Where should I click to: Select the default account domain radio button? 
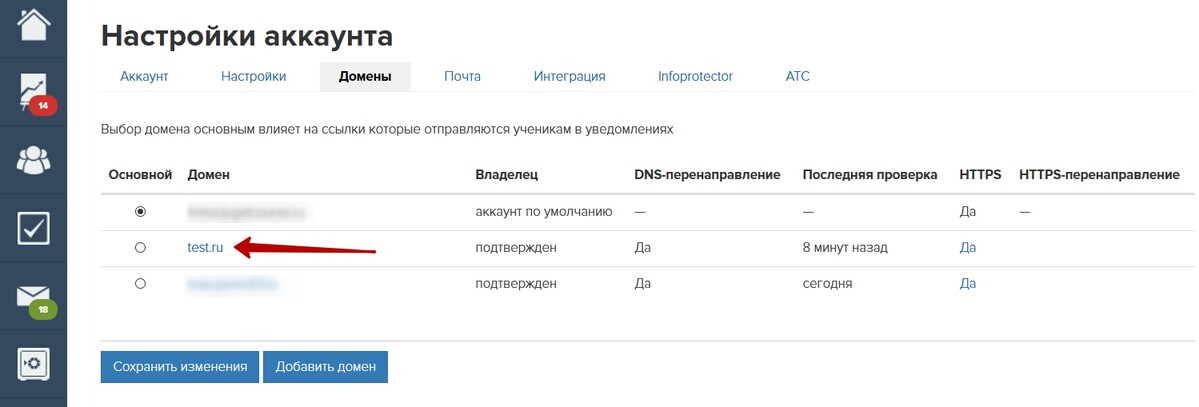click(x=140, y=211)
